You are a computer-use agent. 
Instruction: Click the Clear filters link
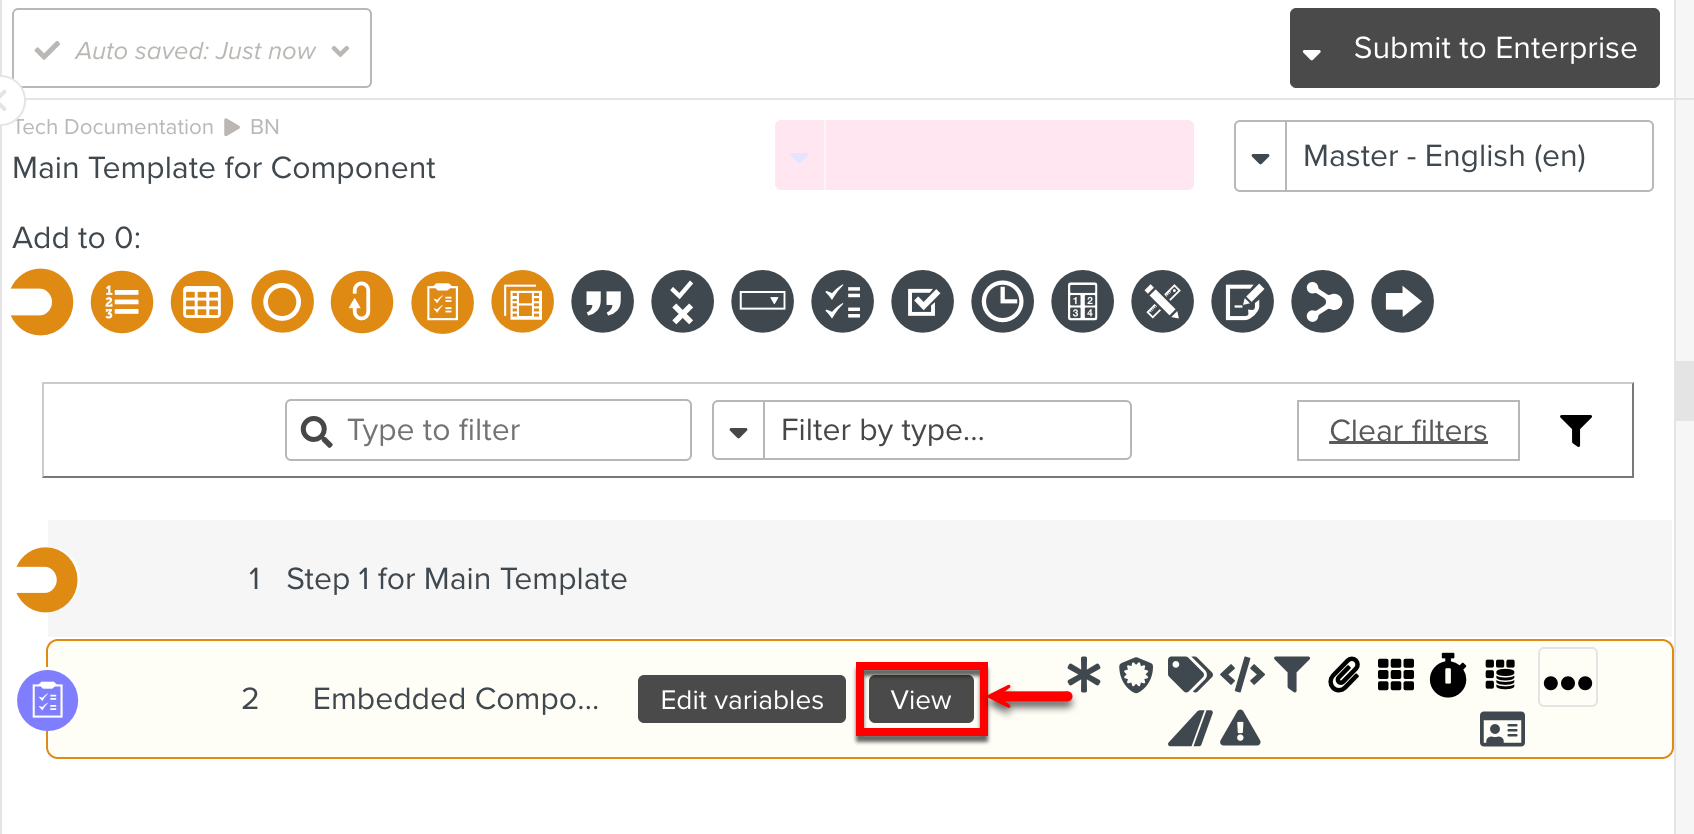(1406, 430)
